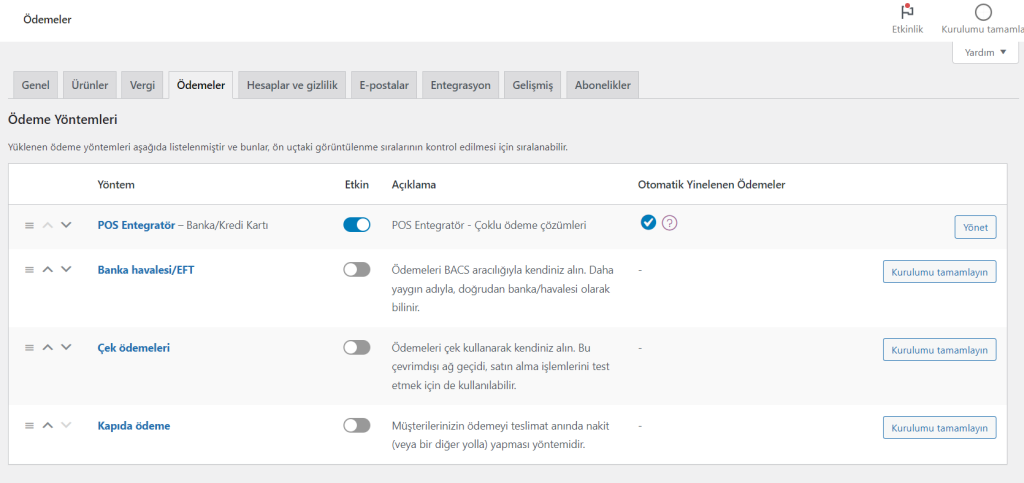Click drag handle for Çek ödemeleri row
This screenshot has height=483, width=1024.
30,347
